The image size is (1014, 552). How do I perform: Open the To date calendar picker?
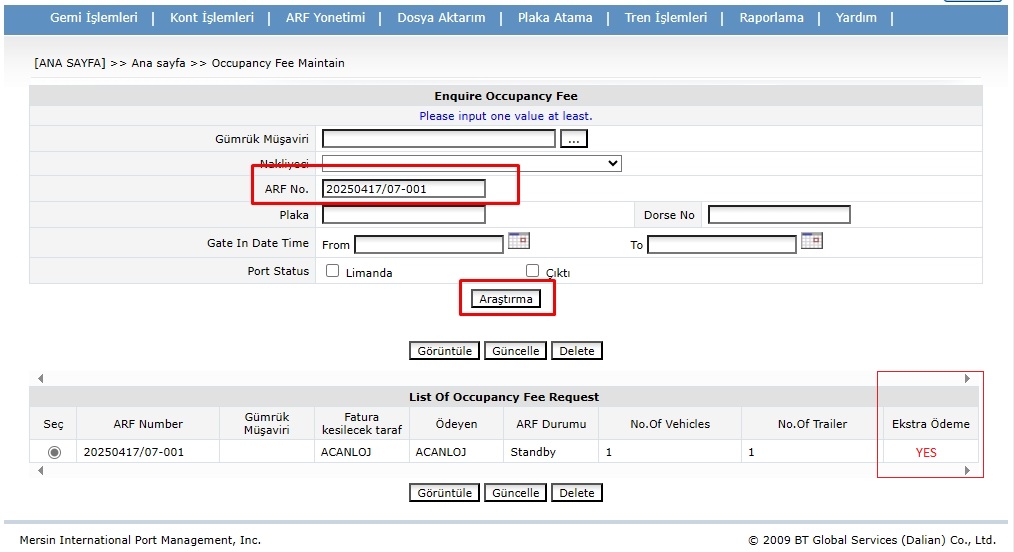(x=811, y=241)
